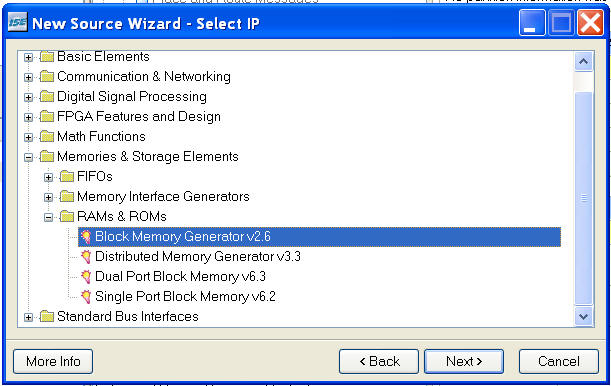Click the RAMs & ROMs folder icon
Viewport: 611px width, 386px height.
tap(67, 216)
